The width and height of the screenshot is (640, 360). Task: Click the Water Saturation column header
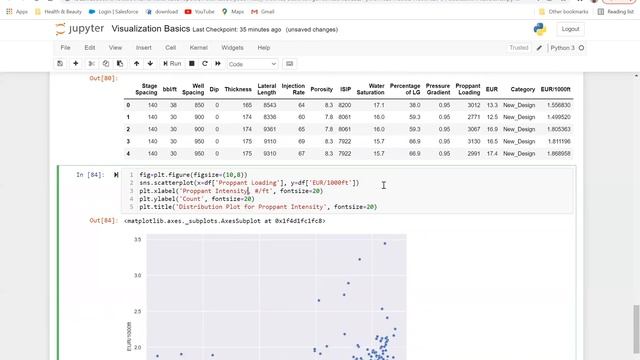(x=370, y=89)
